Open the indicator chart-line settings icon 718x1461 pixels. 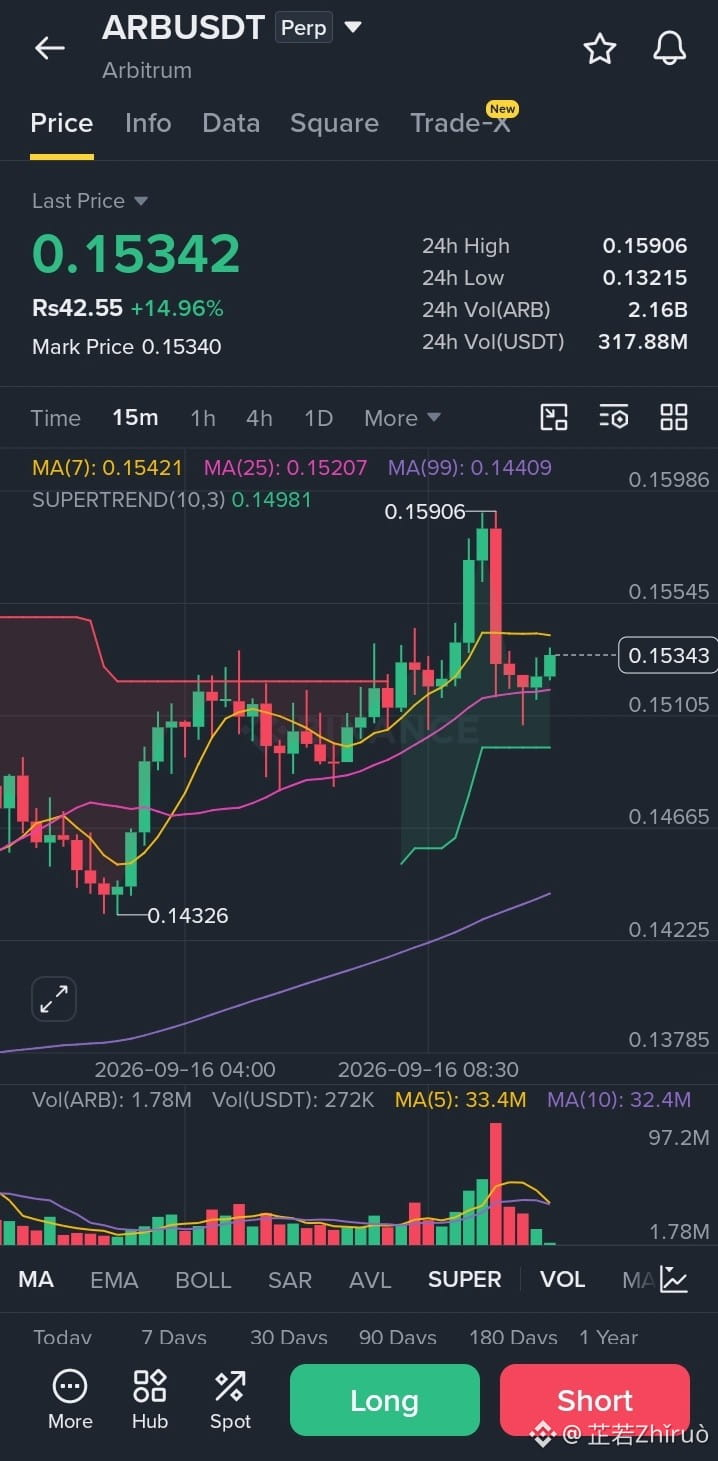coord(674,1279)
